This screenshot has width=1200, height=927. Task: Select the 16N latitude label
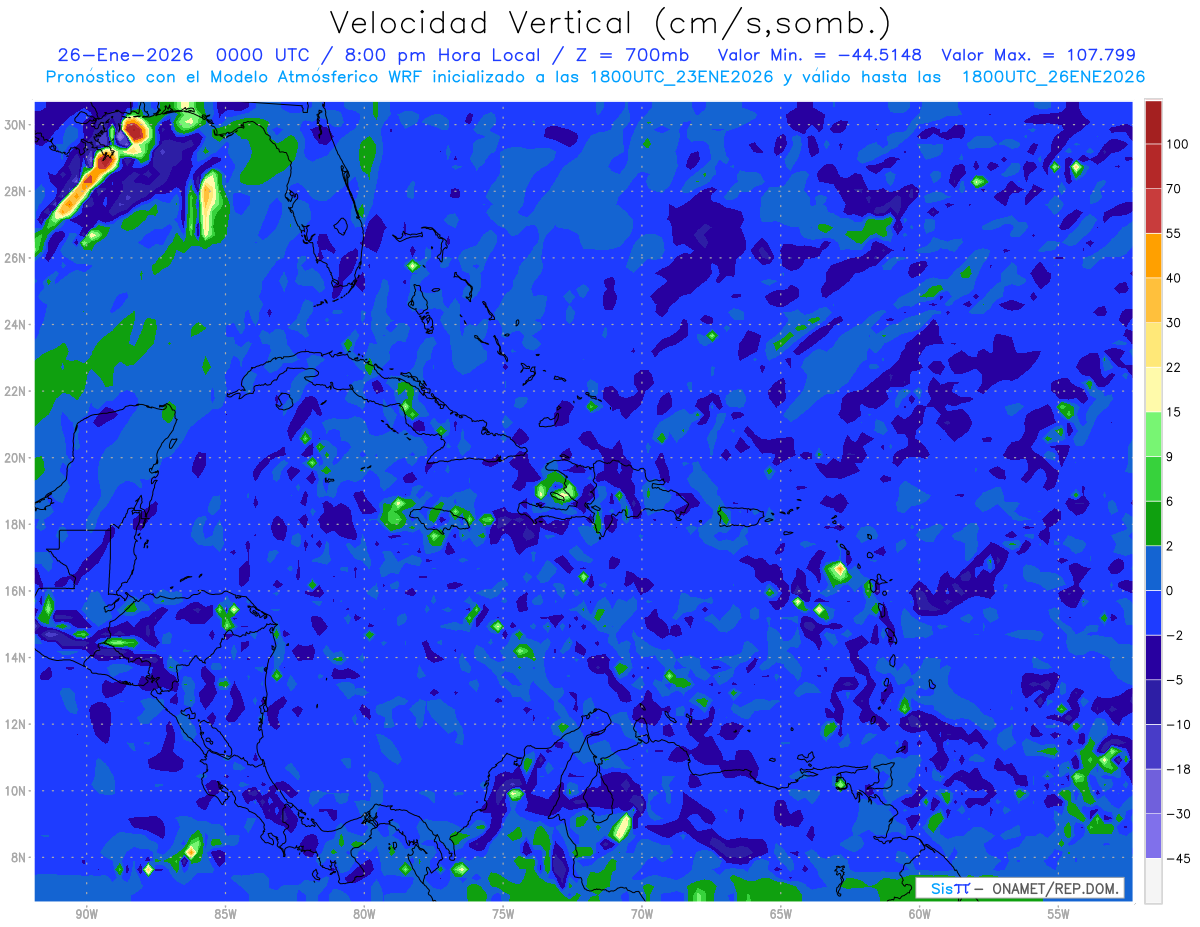(x=16, y=591)
